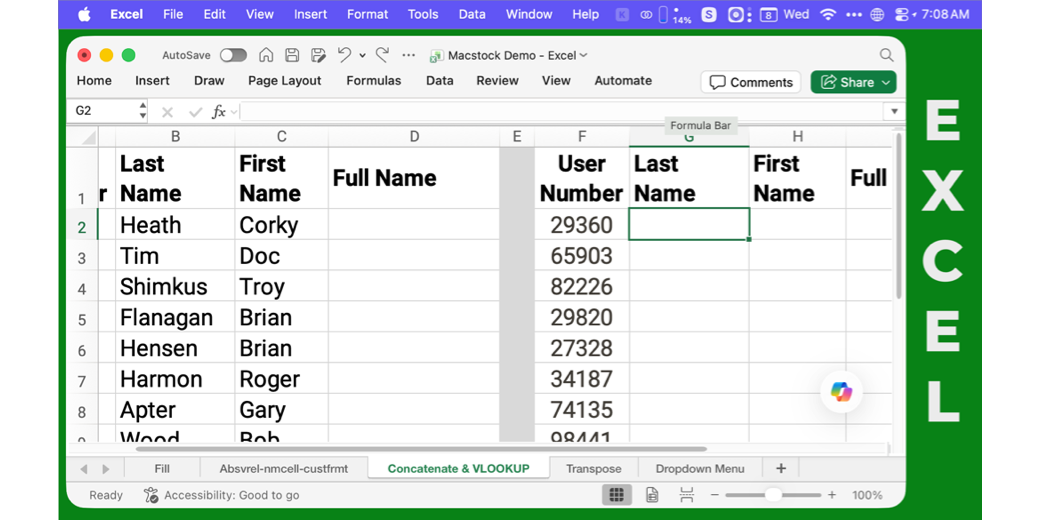This screenshot has width=1040, height=520.
Task: Open the Control Center icon
Action: [900, 14]
